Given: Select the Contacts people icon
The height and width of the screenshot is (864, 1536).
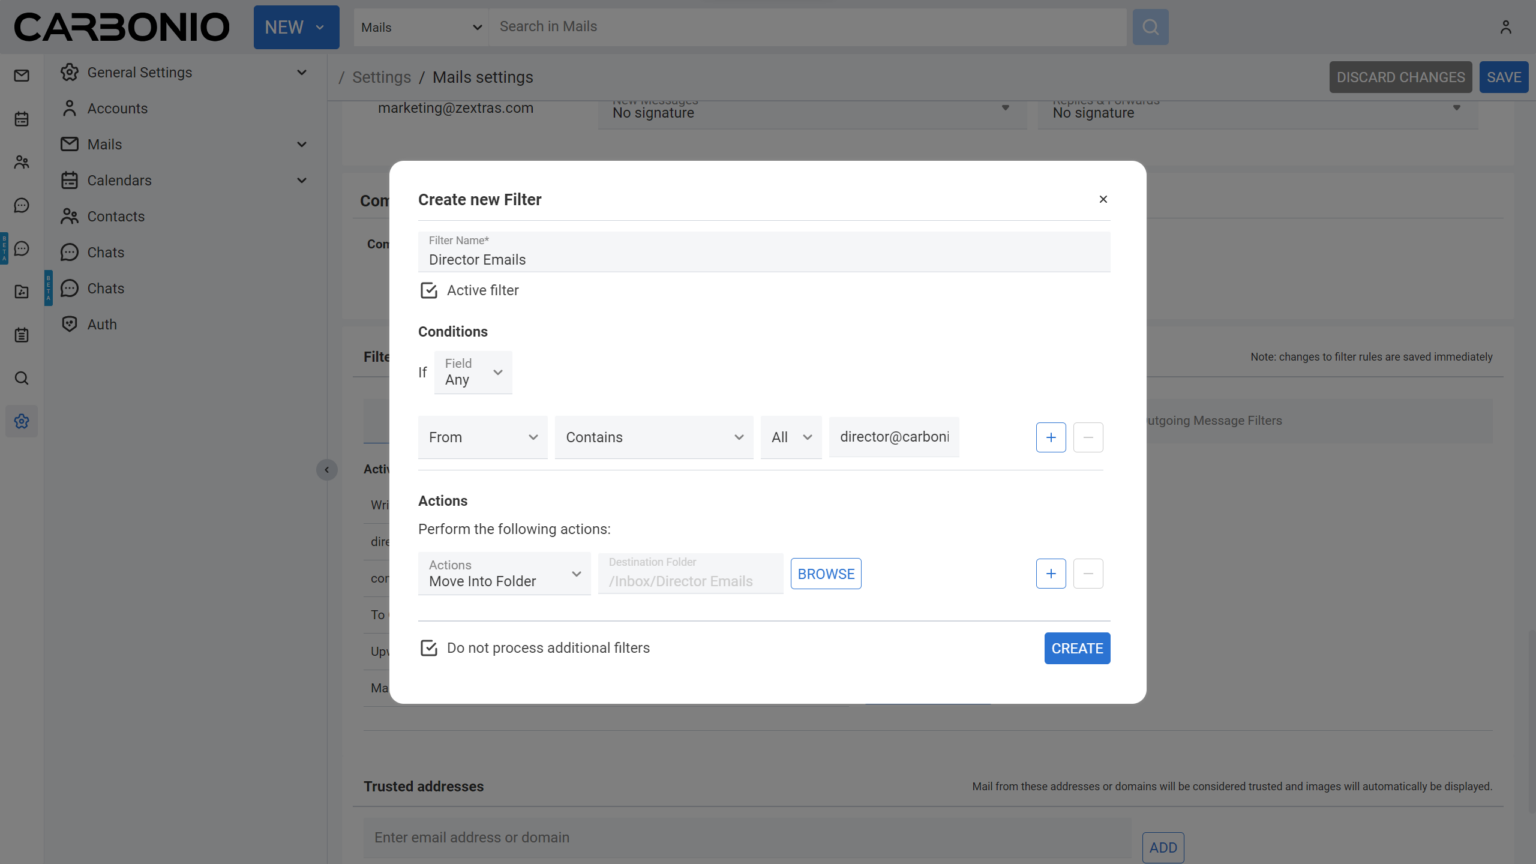Looking at the screenshot, I should (21, 161).
